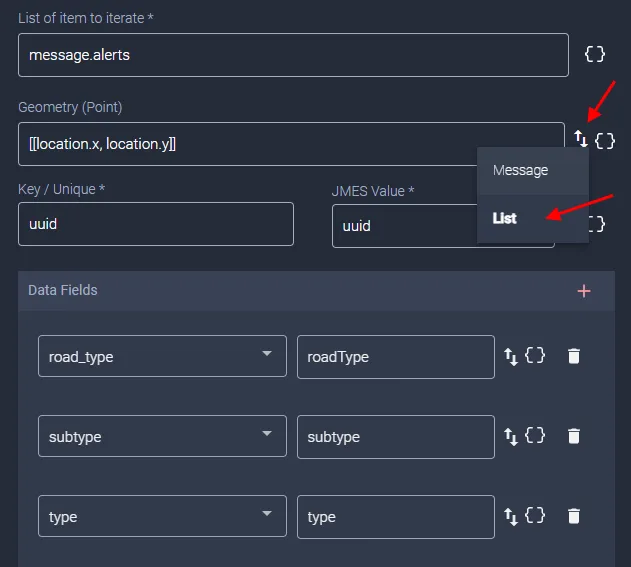Toggle source arrows icon in type row

[x=511, y=517]
